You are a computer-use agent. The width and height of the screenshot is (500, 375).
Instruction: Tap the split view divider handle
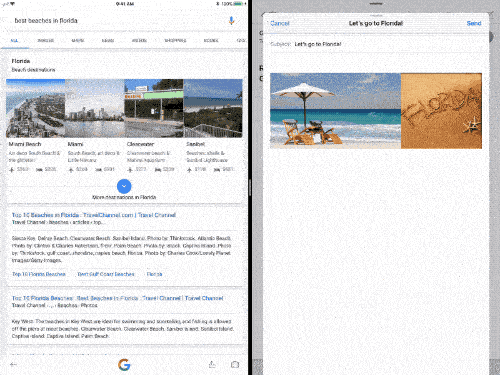tap(250, 187)
